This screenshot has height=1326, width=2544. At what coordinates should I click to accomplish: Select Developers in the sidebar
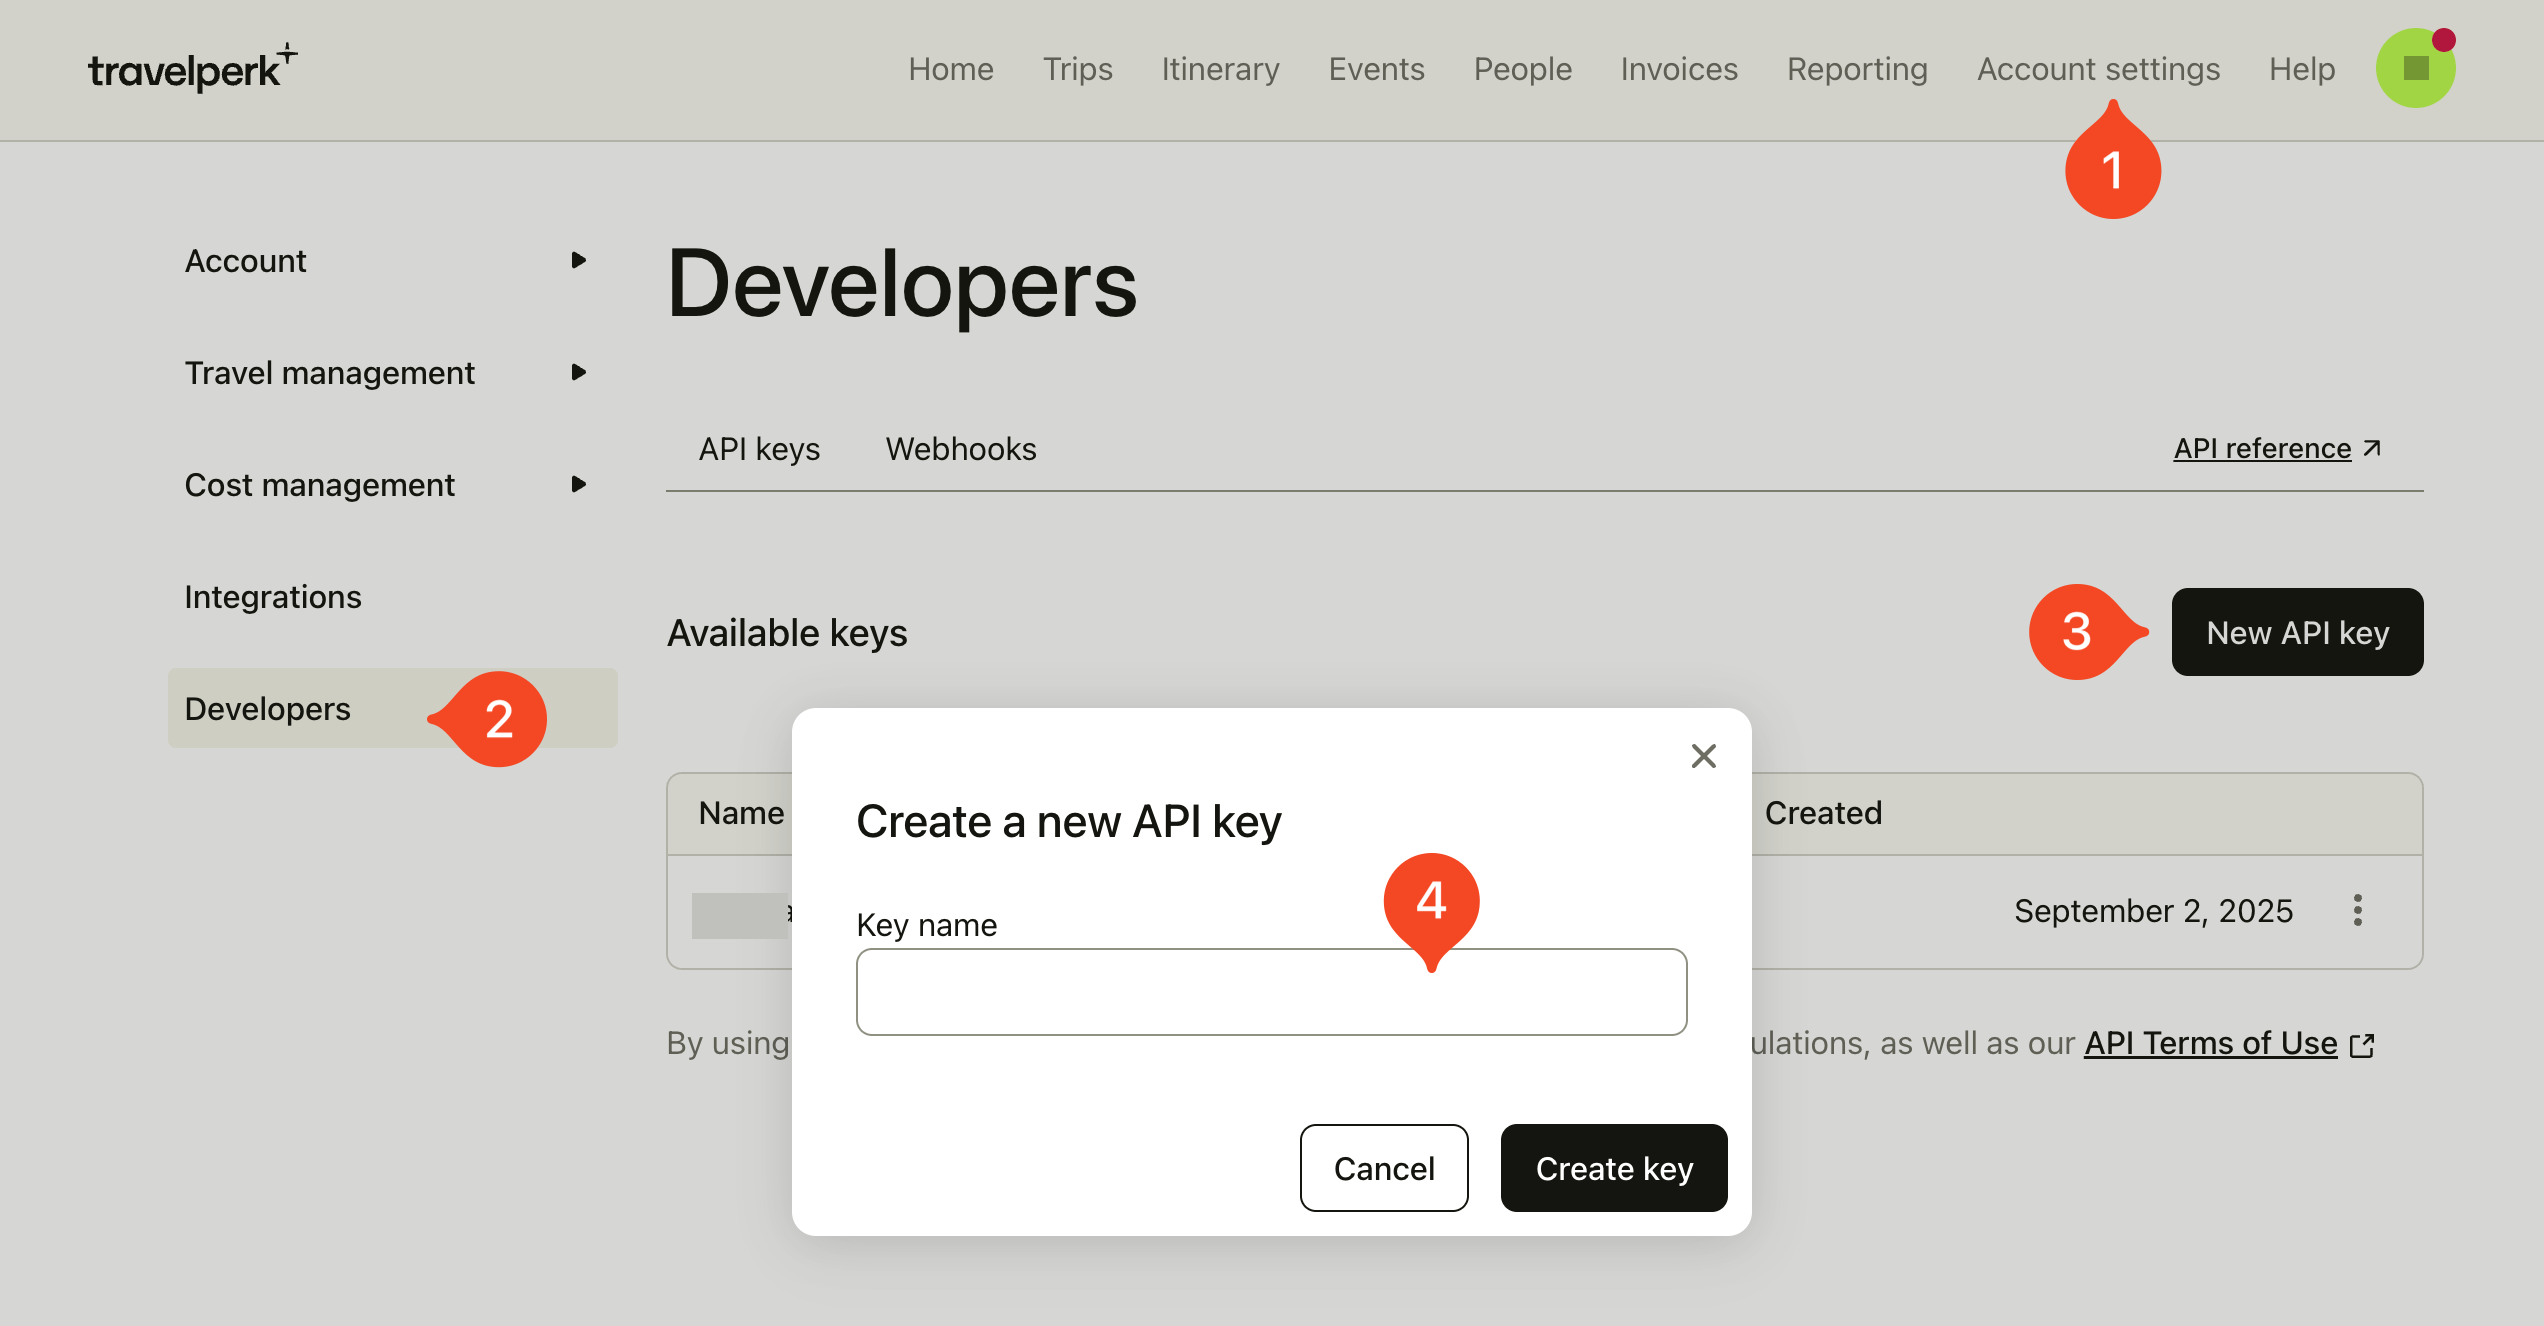(x=392, y=708)
